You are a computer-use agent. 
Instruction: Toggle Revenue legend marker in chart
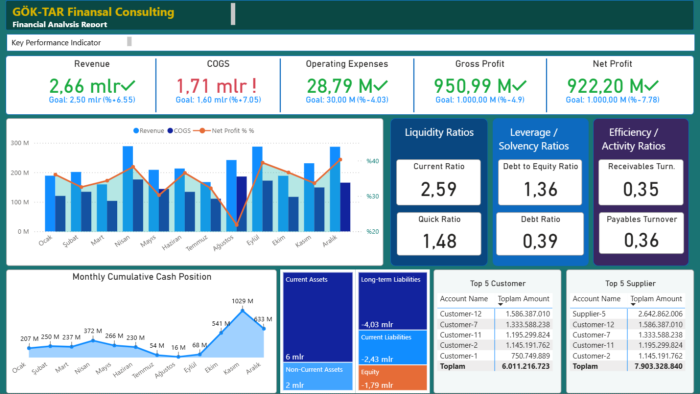pos(136,131)
